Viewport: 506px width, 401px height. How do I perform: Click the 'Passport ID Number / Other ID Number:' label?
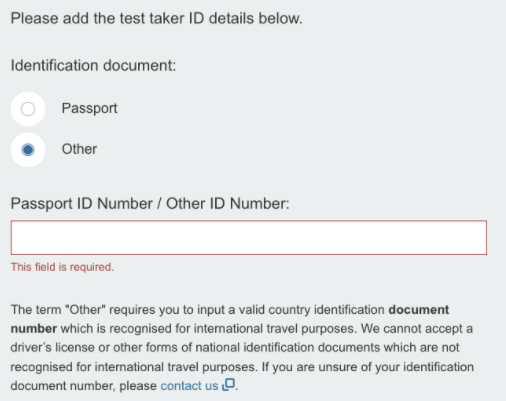coord(150,203)
